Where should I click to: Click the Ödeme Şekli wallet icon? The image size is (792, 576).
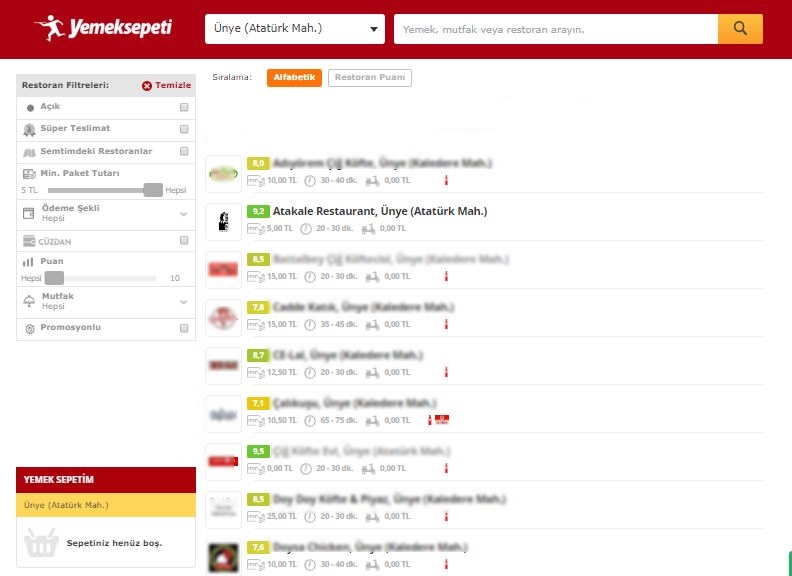(x=29, y=213)
